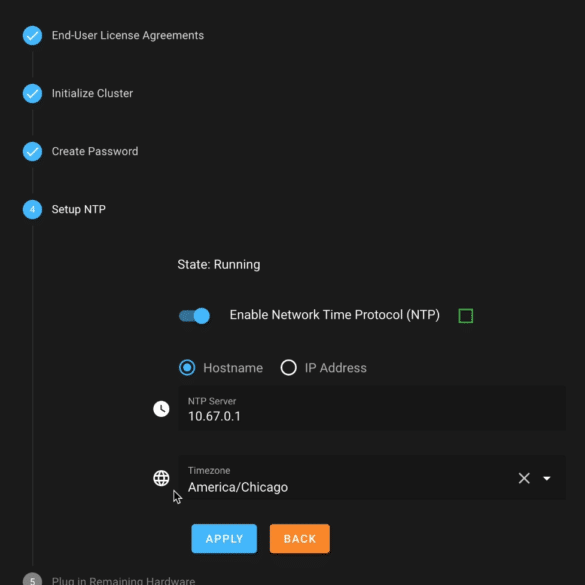This screenshot has width=585, height=585.
Task: Click the End-User License Agreements checkmark icon
Action: [32, 35]
